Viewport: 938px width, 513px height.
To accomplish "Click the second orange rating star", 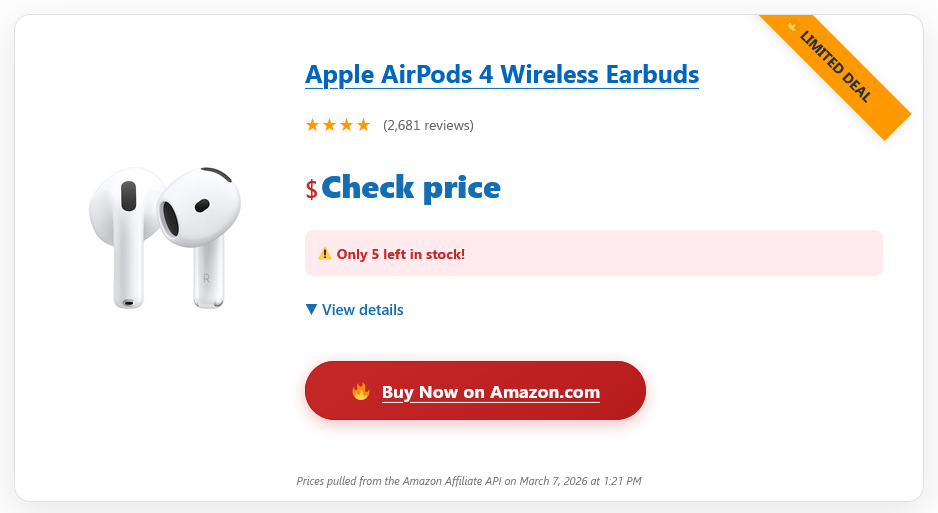I will tap(329, 125).
